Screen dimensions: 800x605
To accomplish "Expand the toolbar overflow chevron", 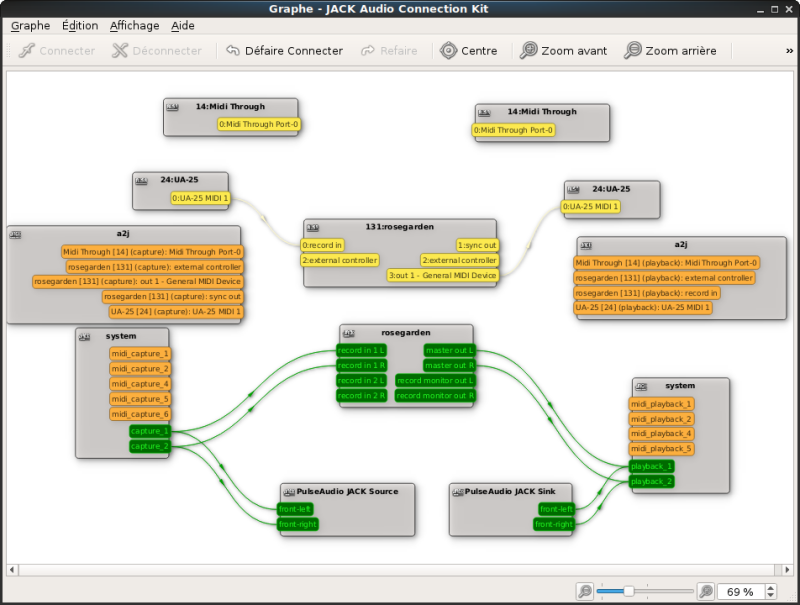I will pos(789,51).
